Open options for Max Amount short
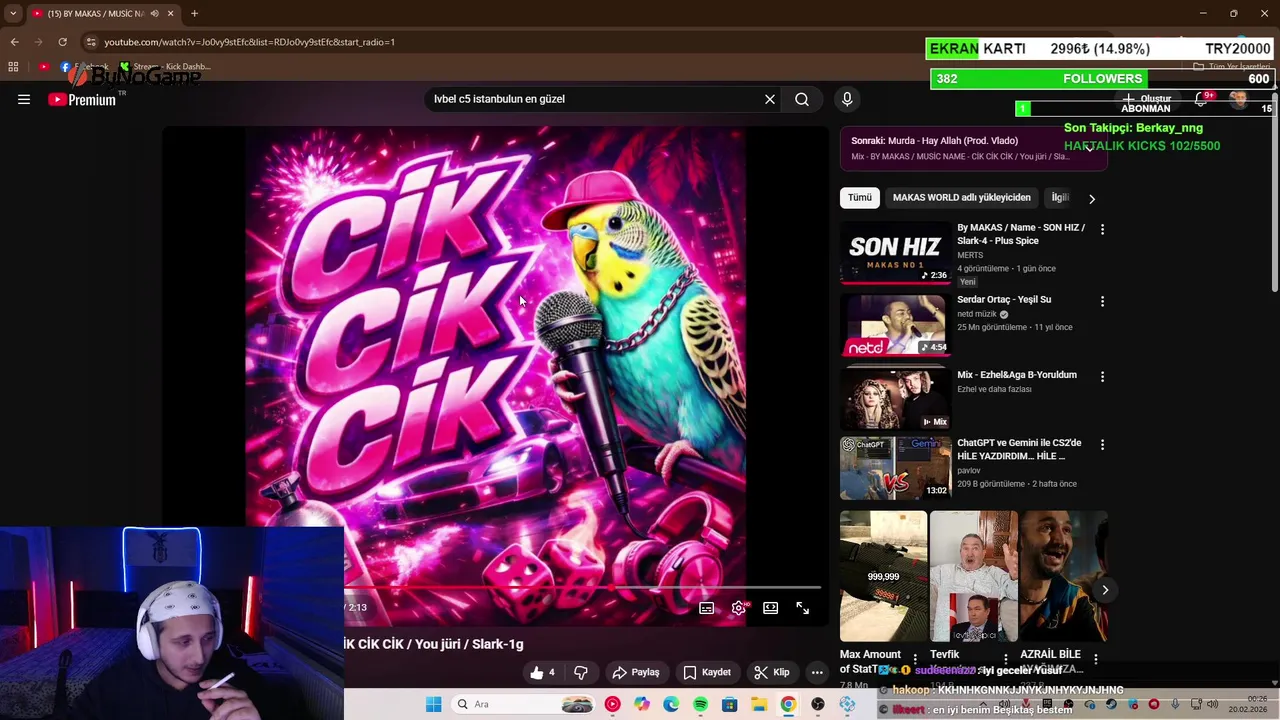This screenshot has height=720, width=1280. pyautogui.click(x=915, y=659)
